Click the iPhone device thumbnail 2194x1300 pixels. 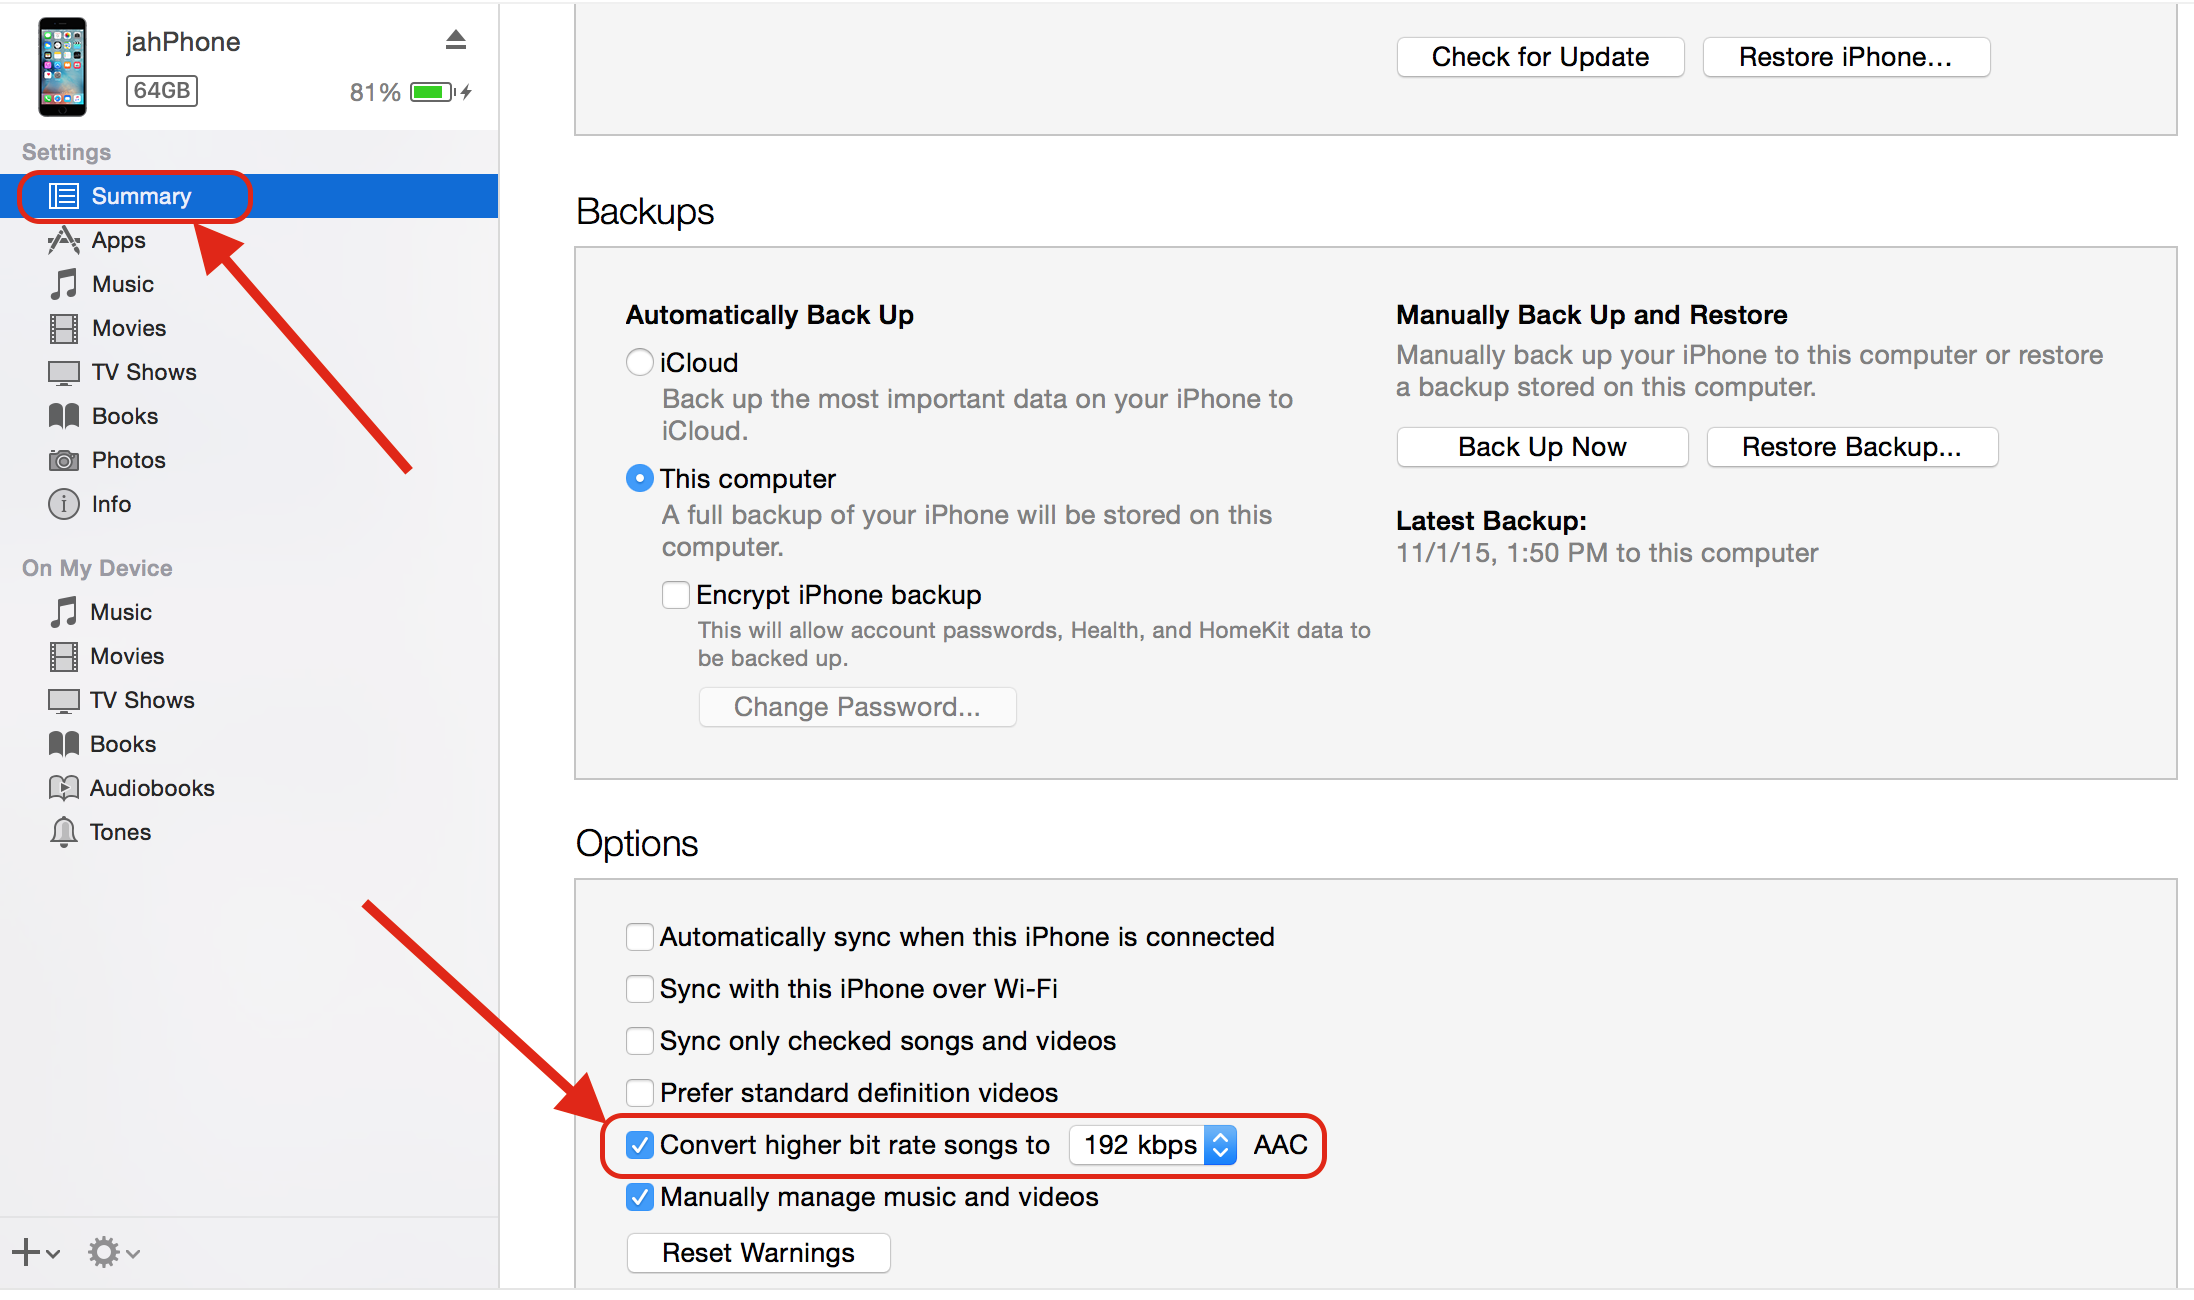pos(62,67)
